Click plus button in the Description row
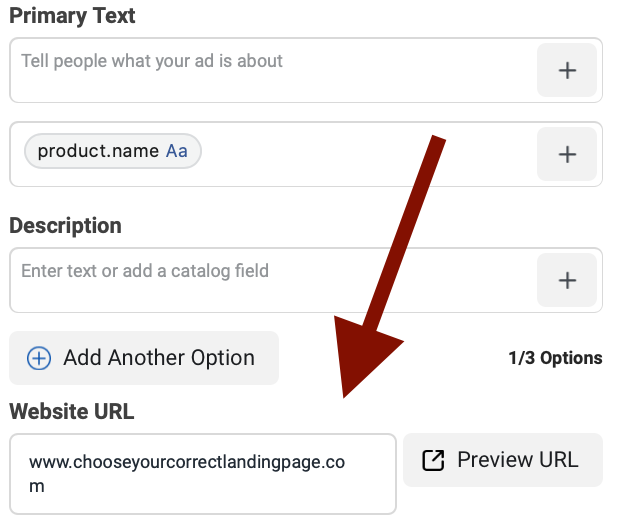 point(567,280)
